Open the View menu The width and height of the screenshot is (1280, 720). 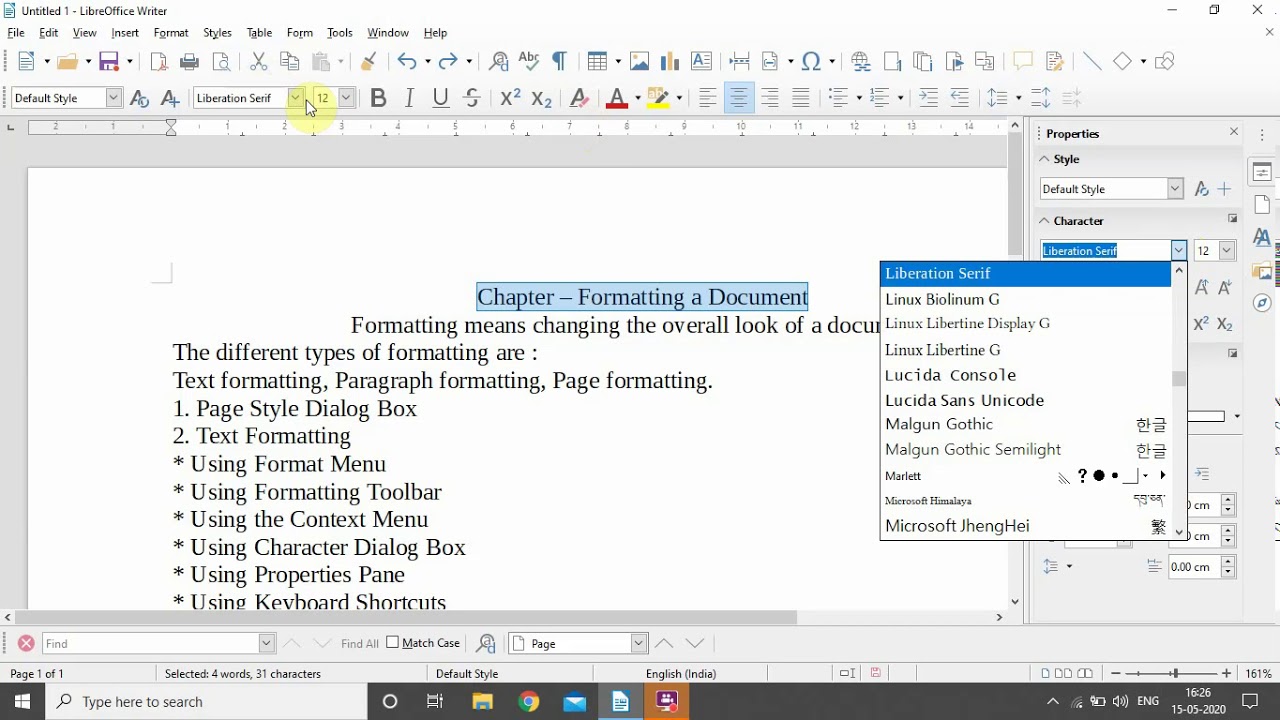pos(85,33)
